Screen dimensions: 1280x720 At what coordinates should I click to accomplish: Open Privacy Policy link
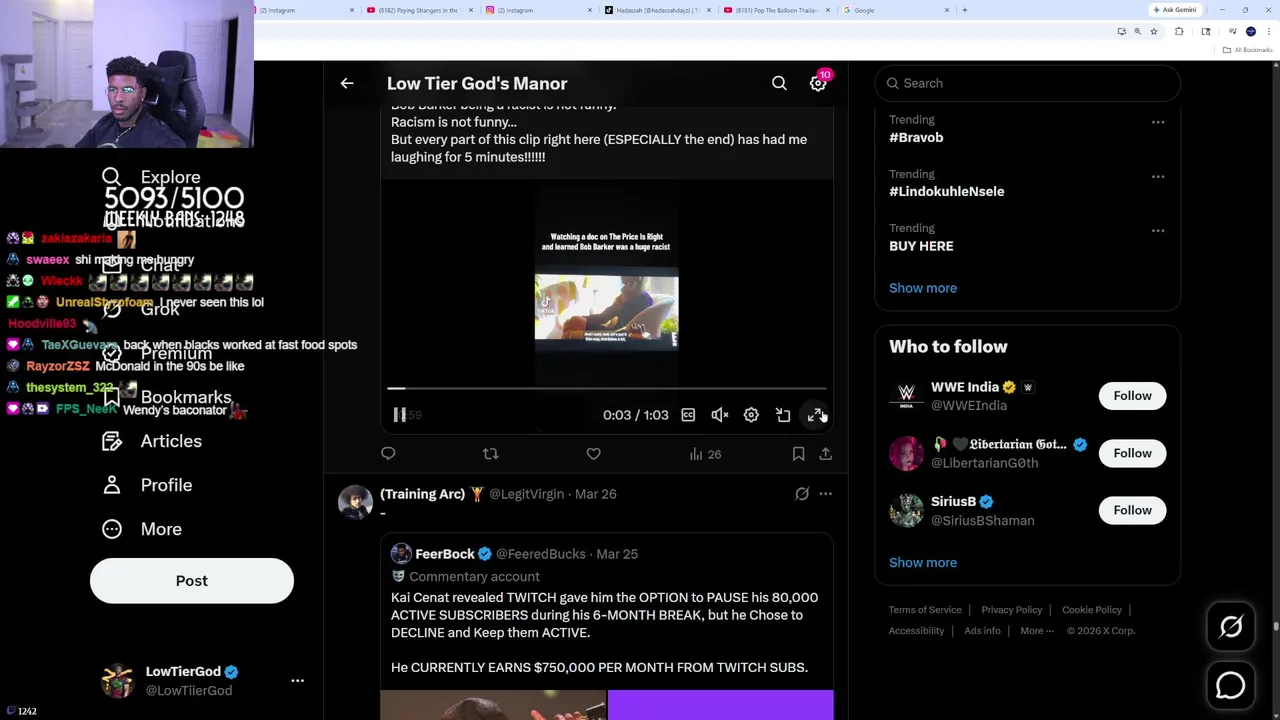point(1011,610)
